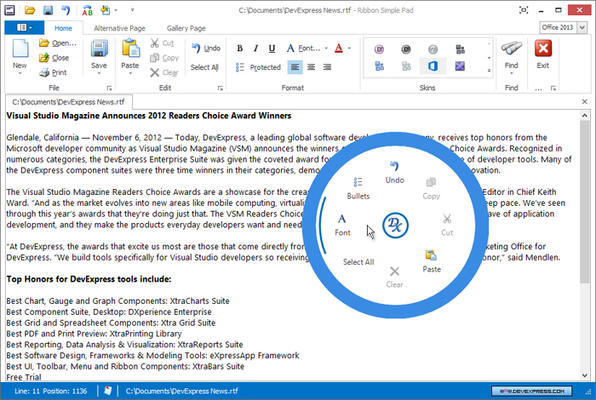Switch to the Gallery Page tab

pyautogui.click(x=186, y=28)
